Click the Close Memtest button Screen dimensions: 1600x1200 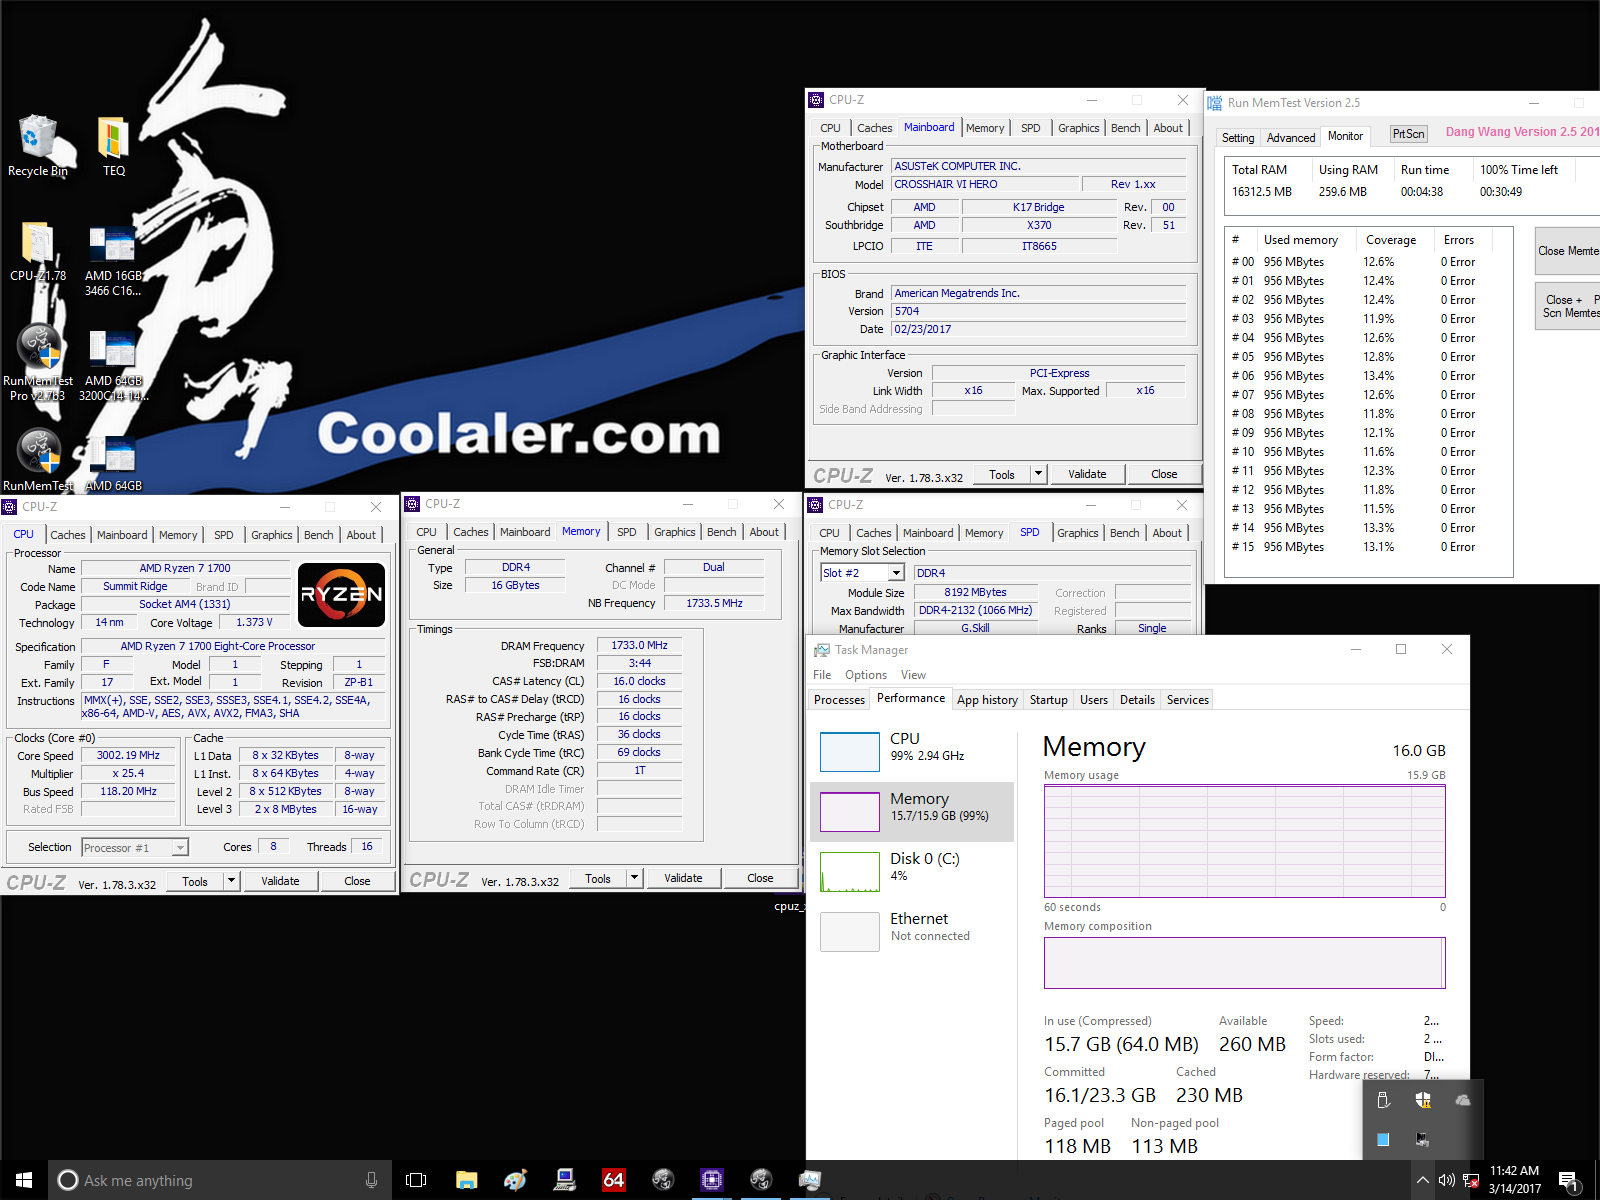point(1568,251)
